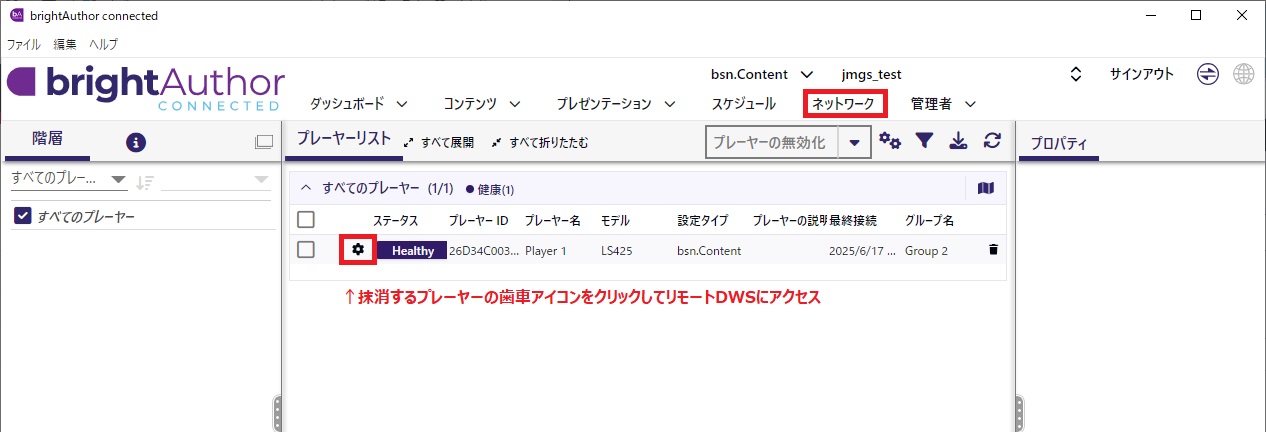Expand 管理者 menu
This screenshot has width=1266, height=432.
[943, 103]
